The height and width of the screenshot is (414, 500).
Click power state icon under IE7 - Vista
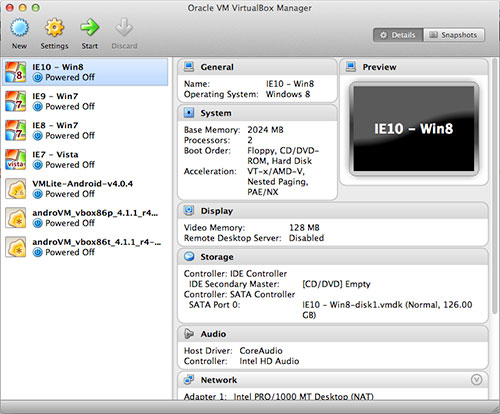38,165
